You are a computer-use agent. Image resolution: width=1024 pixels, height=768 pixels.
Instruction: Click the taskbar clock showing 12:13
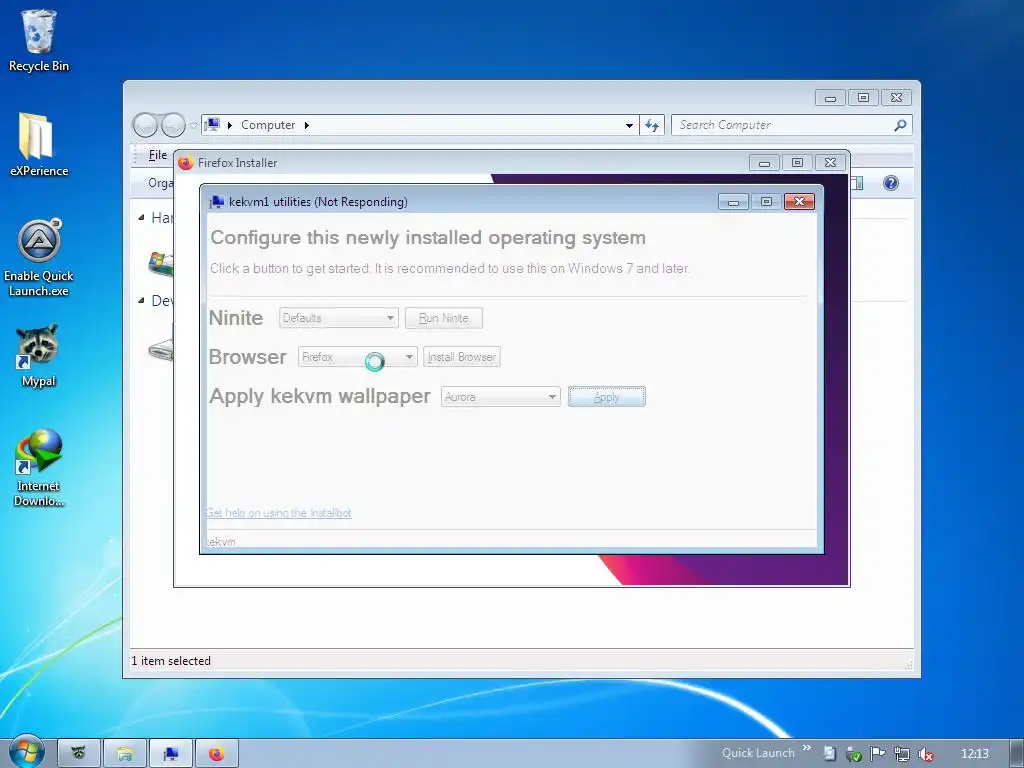pos(974,754)
